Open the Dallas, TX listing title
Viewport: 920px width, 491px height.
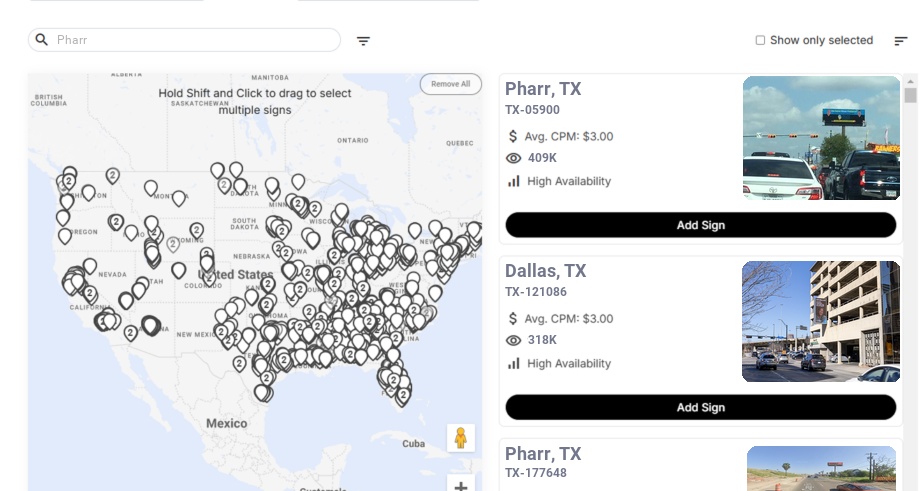[545, 271]
